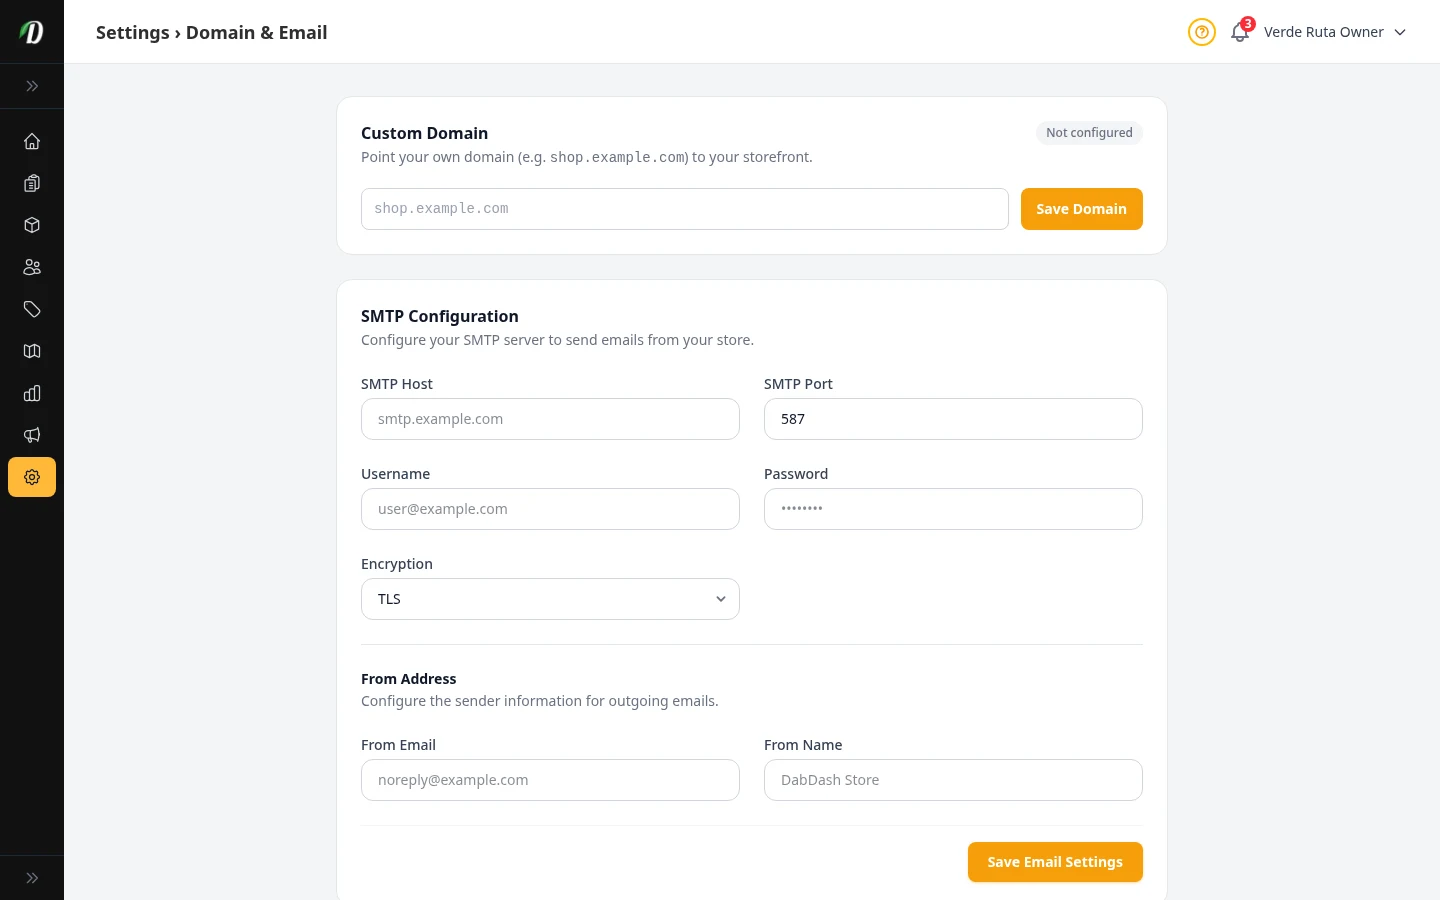Check notifications via the bell icon
1440x900 pixels.
click(x=1240, y=32)
